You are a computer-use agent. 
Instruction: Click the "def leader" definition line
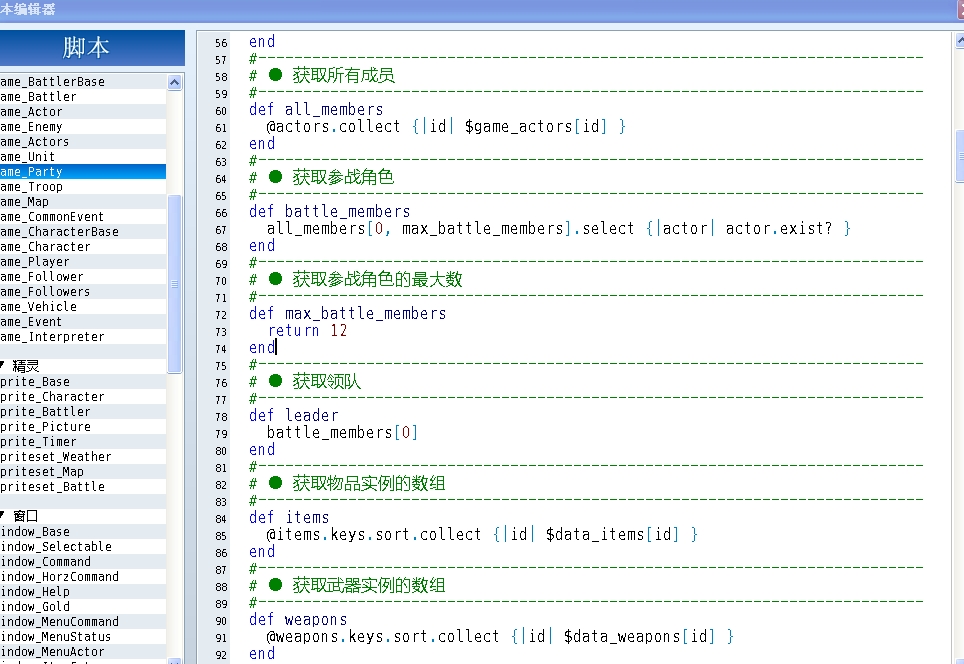coord(294,416)
